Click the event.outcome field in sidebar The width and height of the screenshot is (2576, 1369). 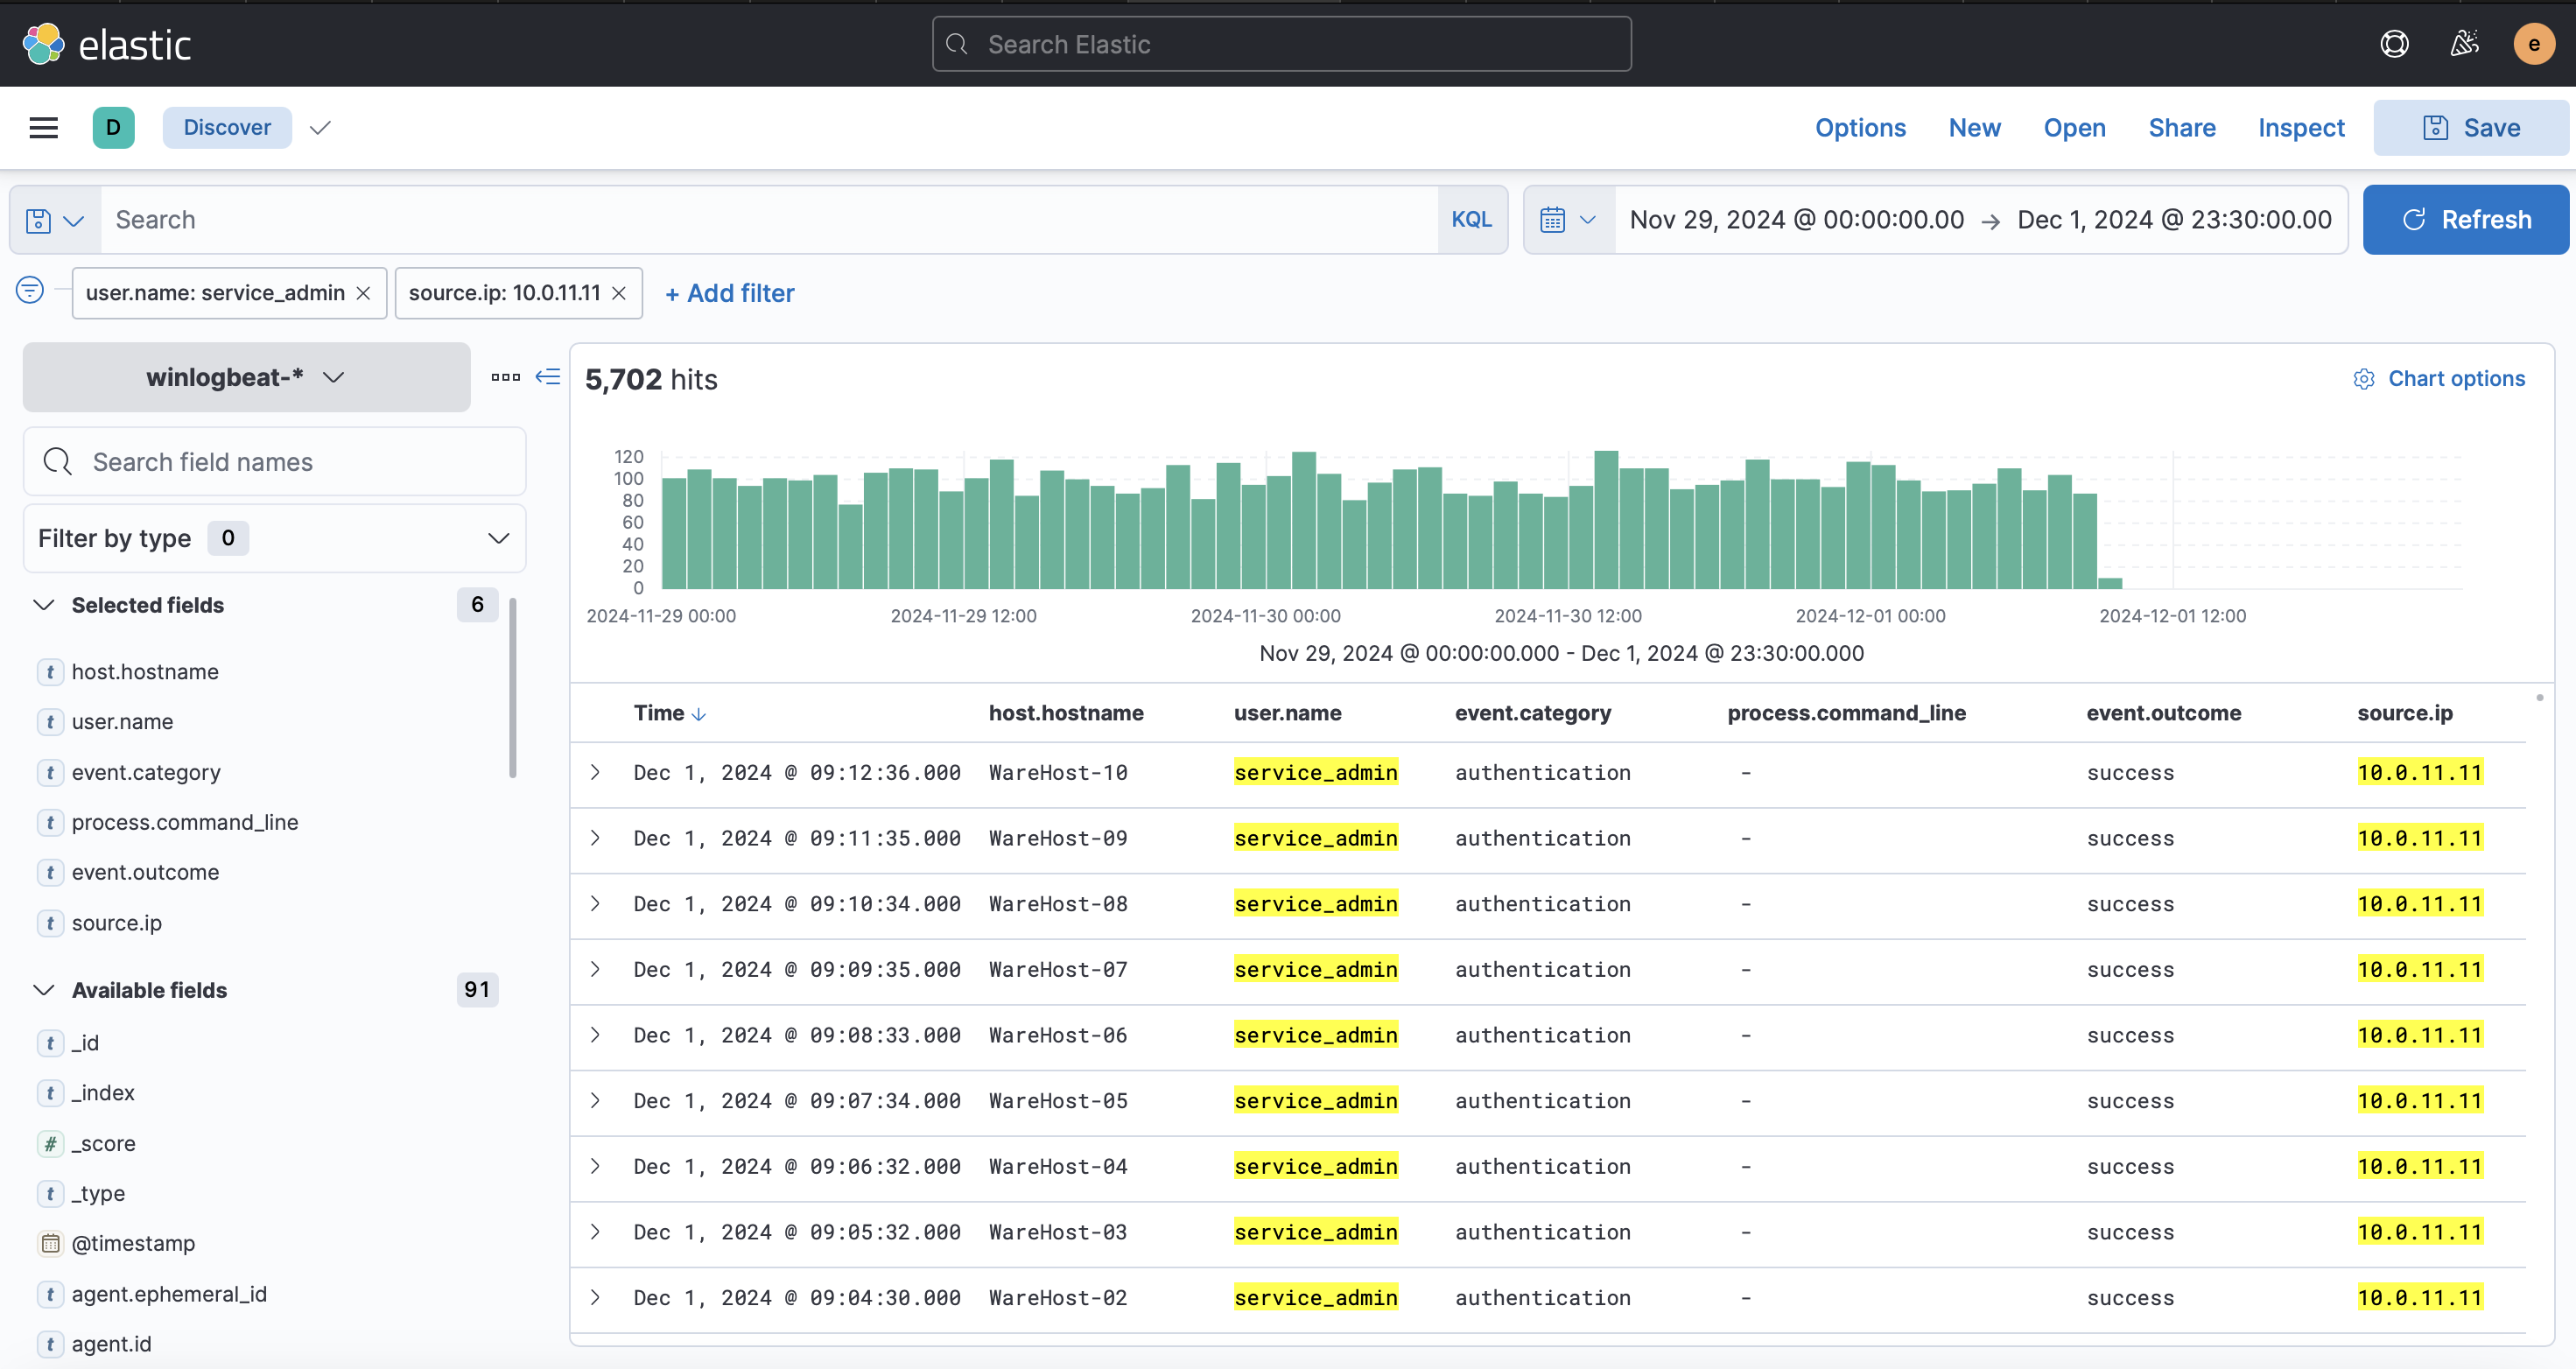(145, 872)
